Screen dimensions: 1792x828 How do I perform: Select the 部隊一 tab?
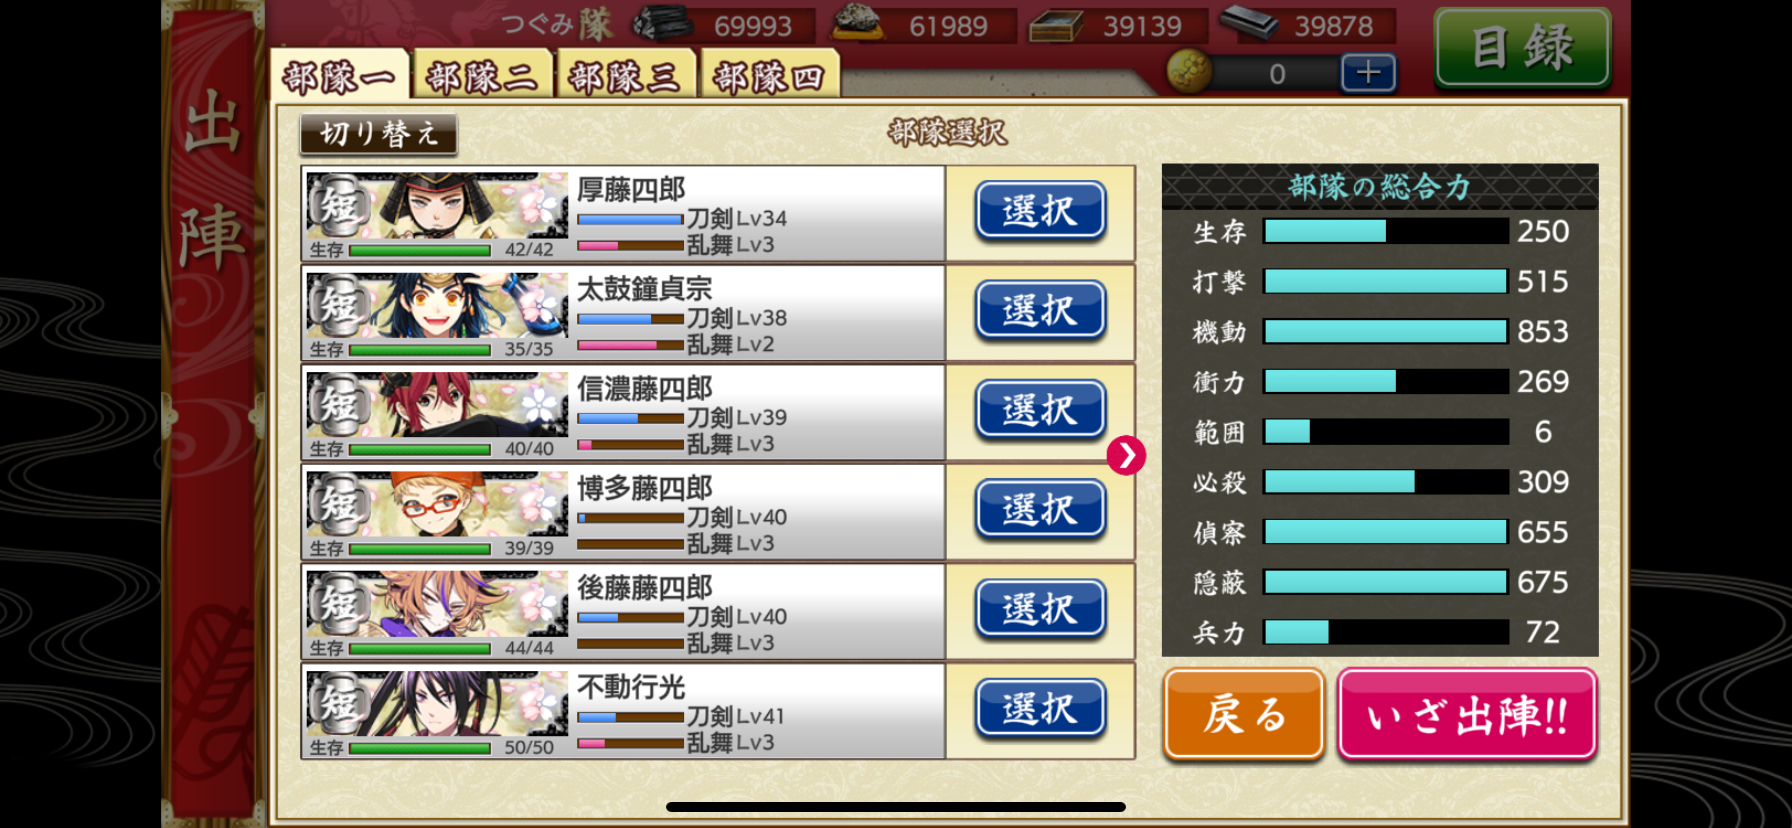(339, 75)
